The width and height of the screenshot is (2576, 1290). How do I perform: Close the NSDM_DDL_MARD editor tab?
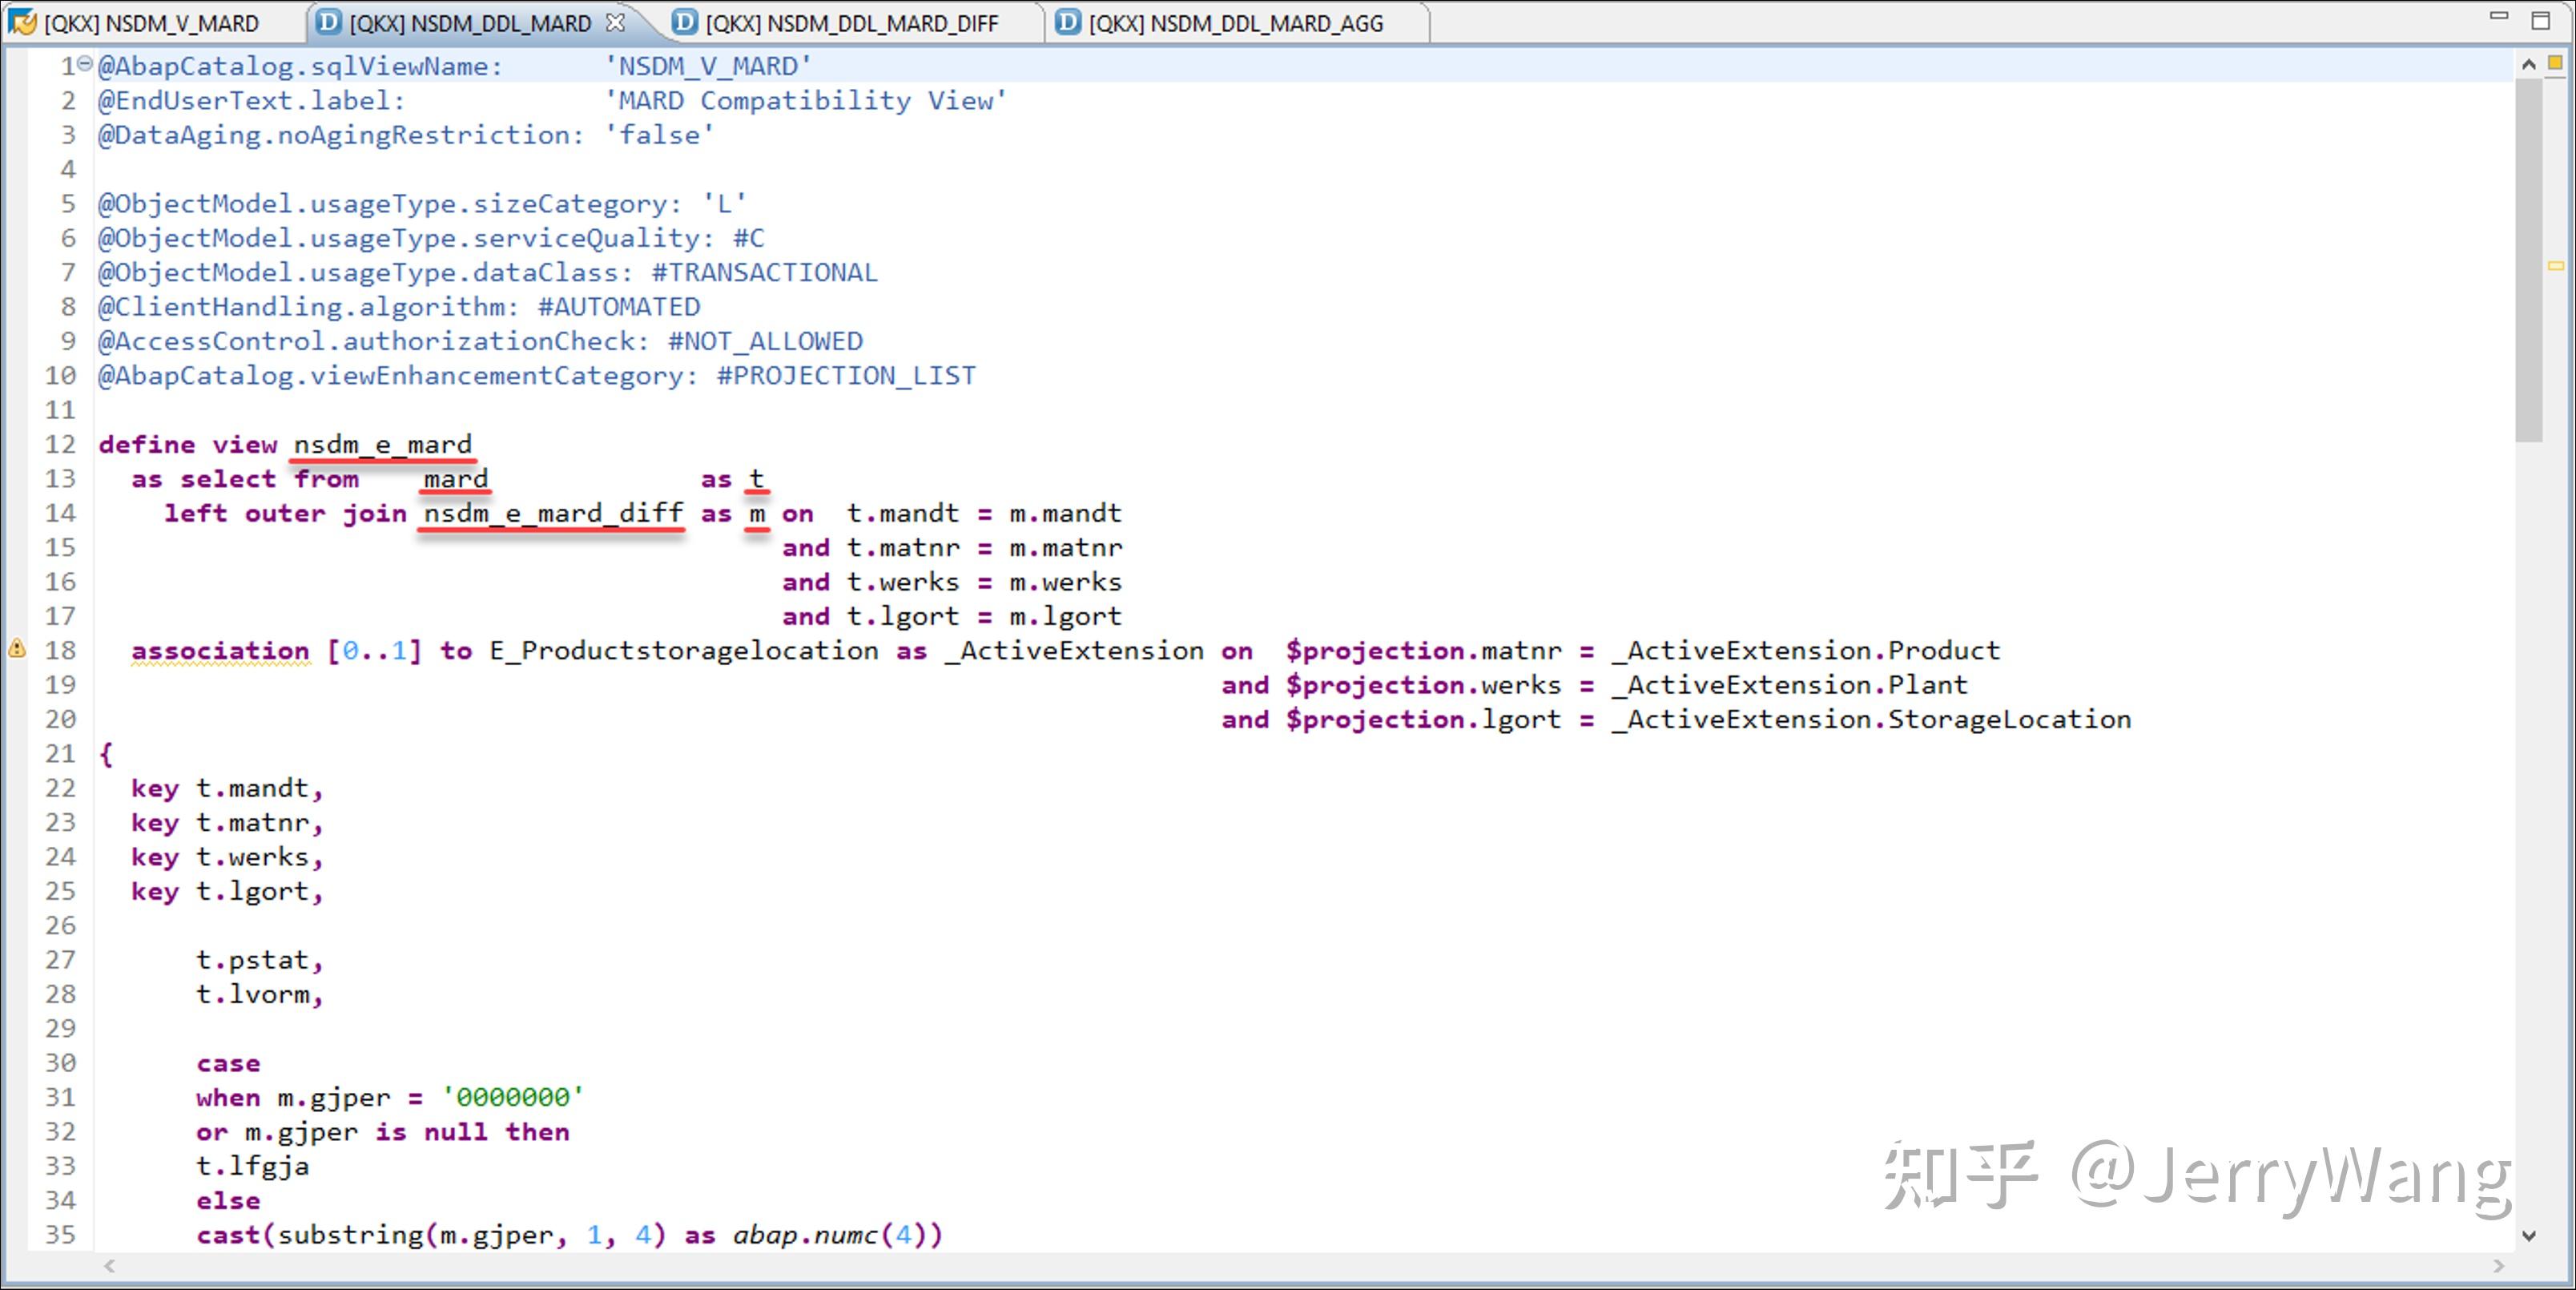[618, 20]
